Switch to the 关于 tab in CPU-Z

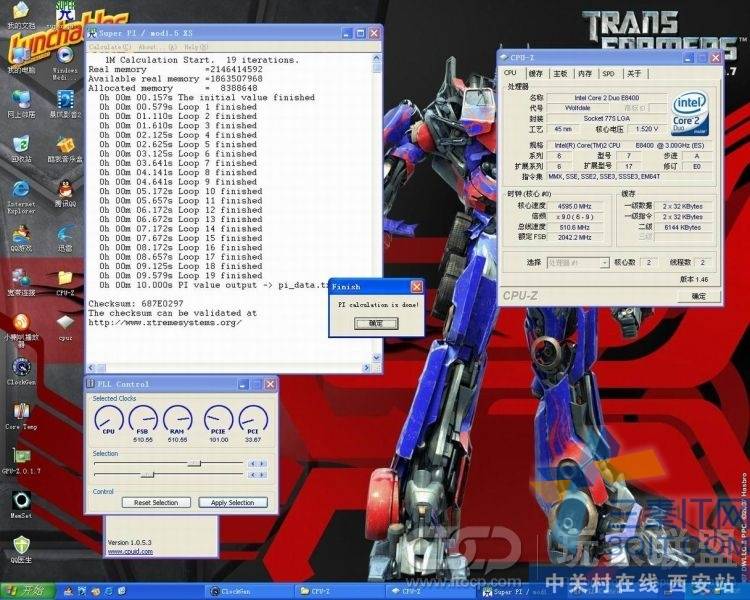pos(634,74)
